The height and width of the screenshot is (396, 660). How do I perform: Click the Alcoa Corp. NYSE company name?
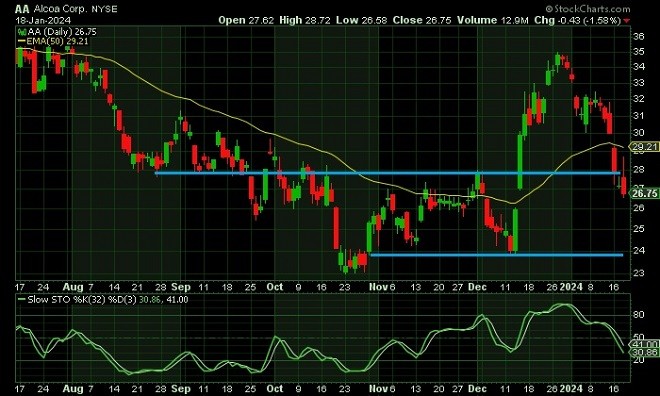76,9
